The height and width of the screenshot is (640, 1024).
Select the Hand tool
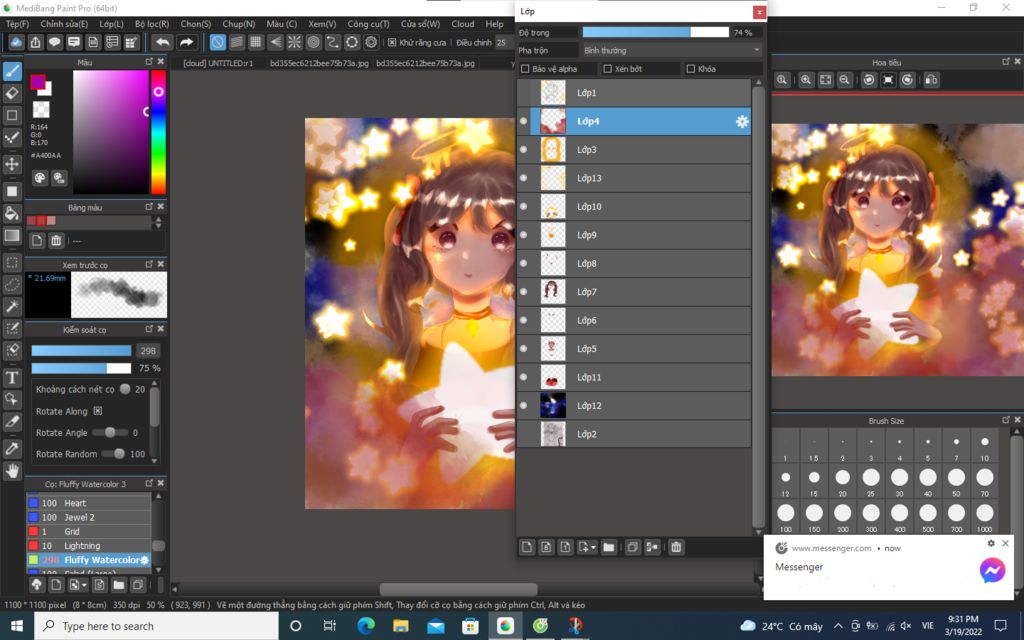tap(12, 471)
